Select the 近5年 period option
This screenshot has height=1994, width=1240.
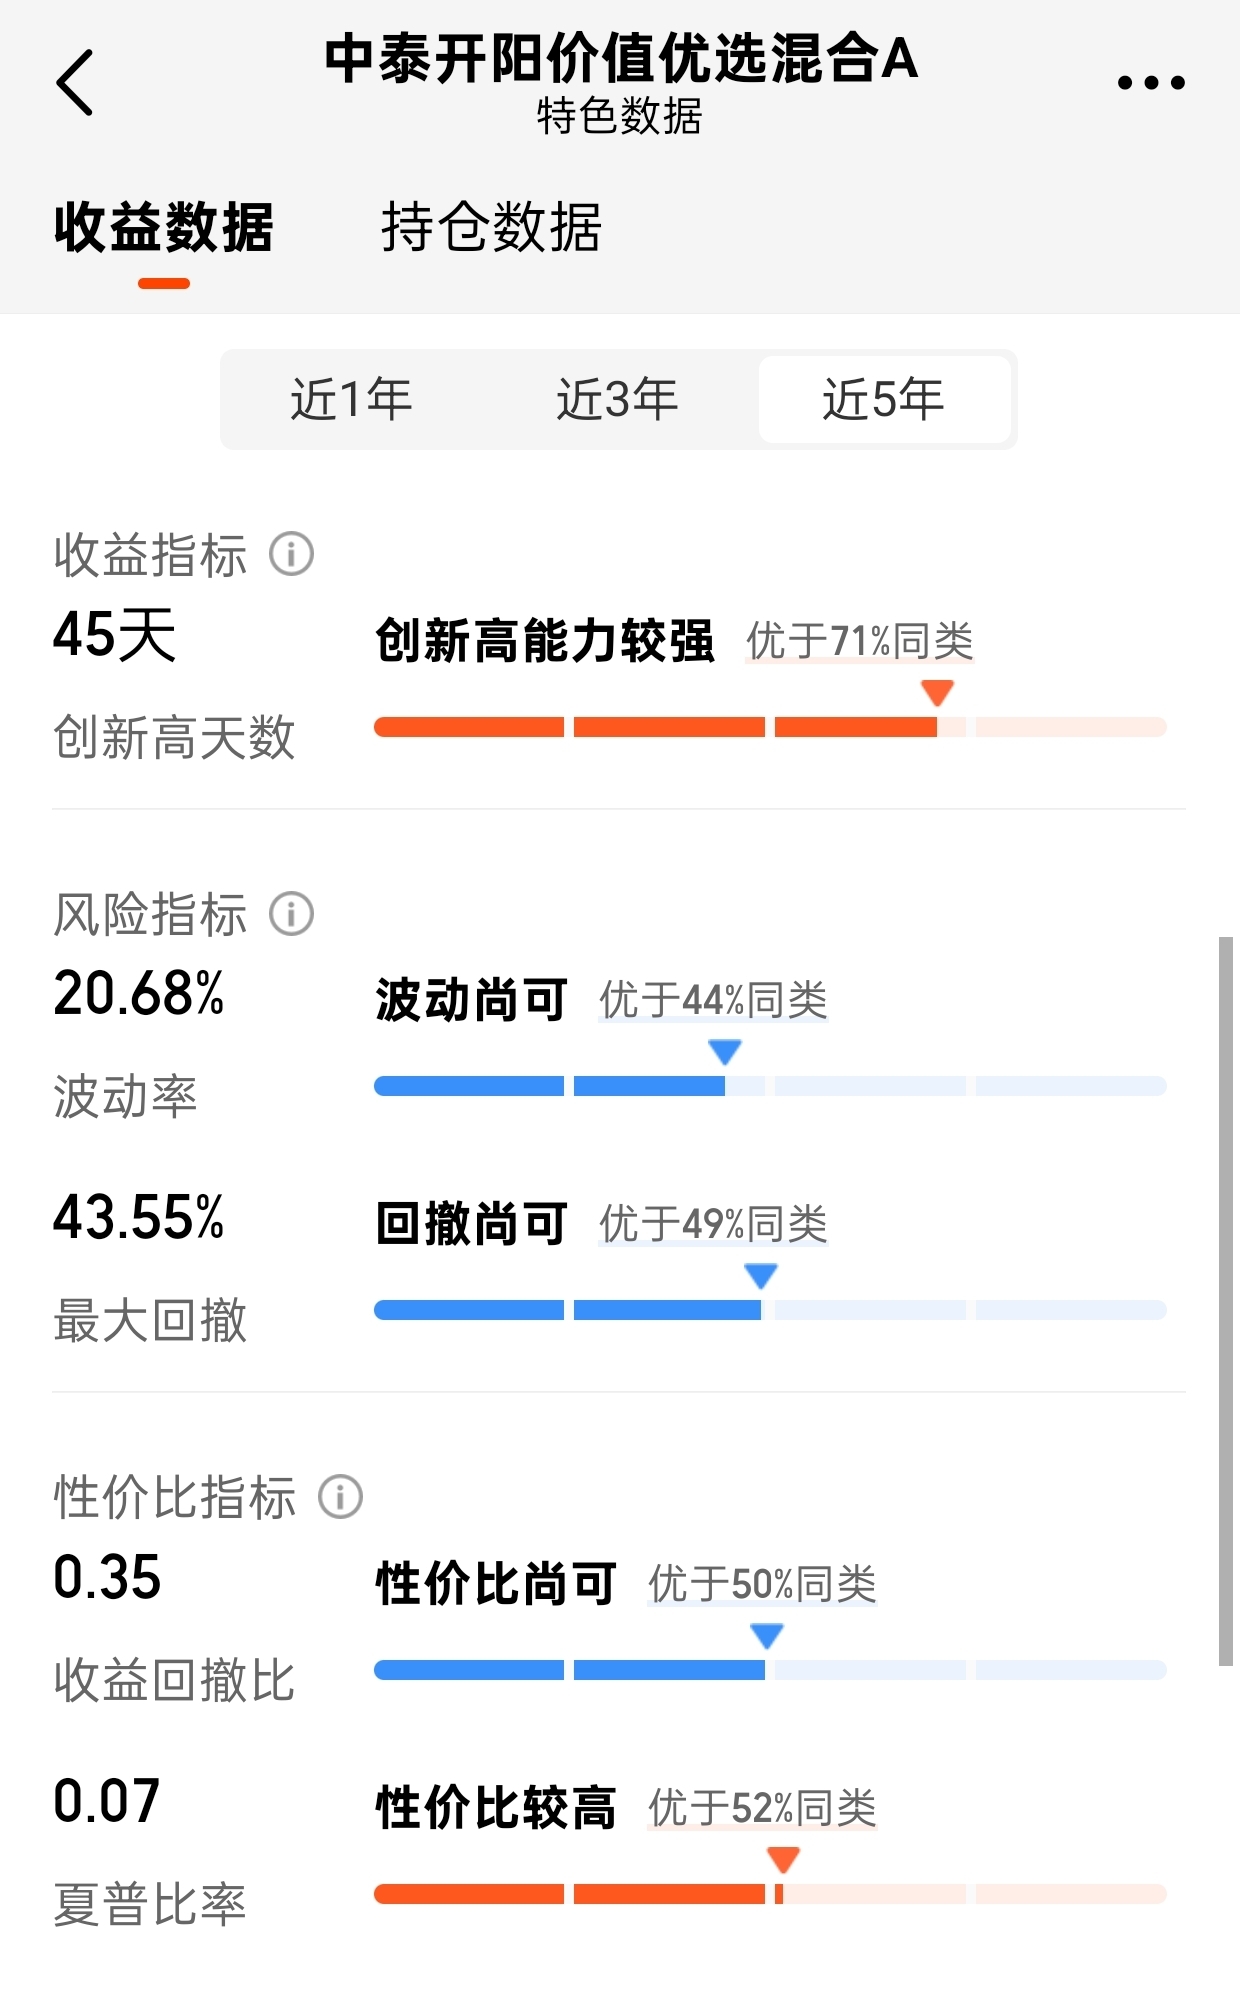click(883, 400)
